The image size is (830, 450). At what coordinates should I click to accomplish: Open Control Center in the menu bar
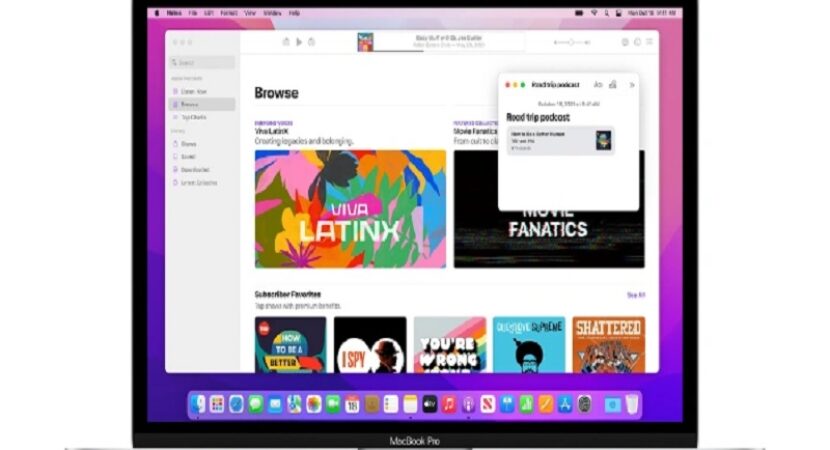tap(618, 13)
